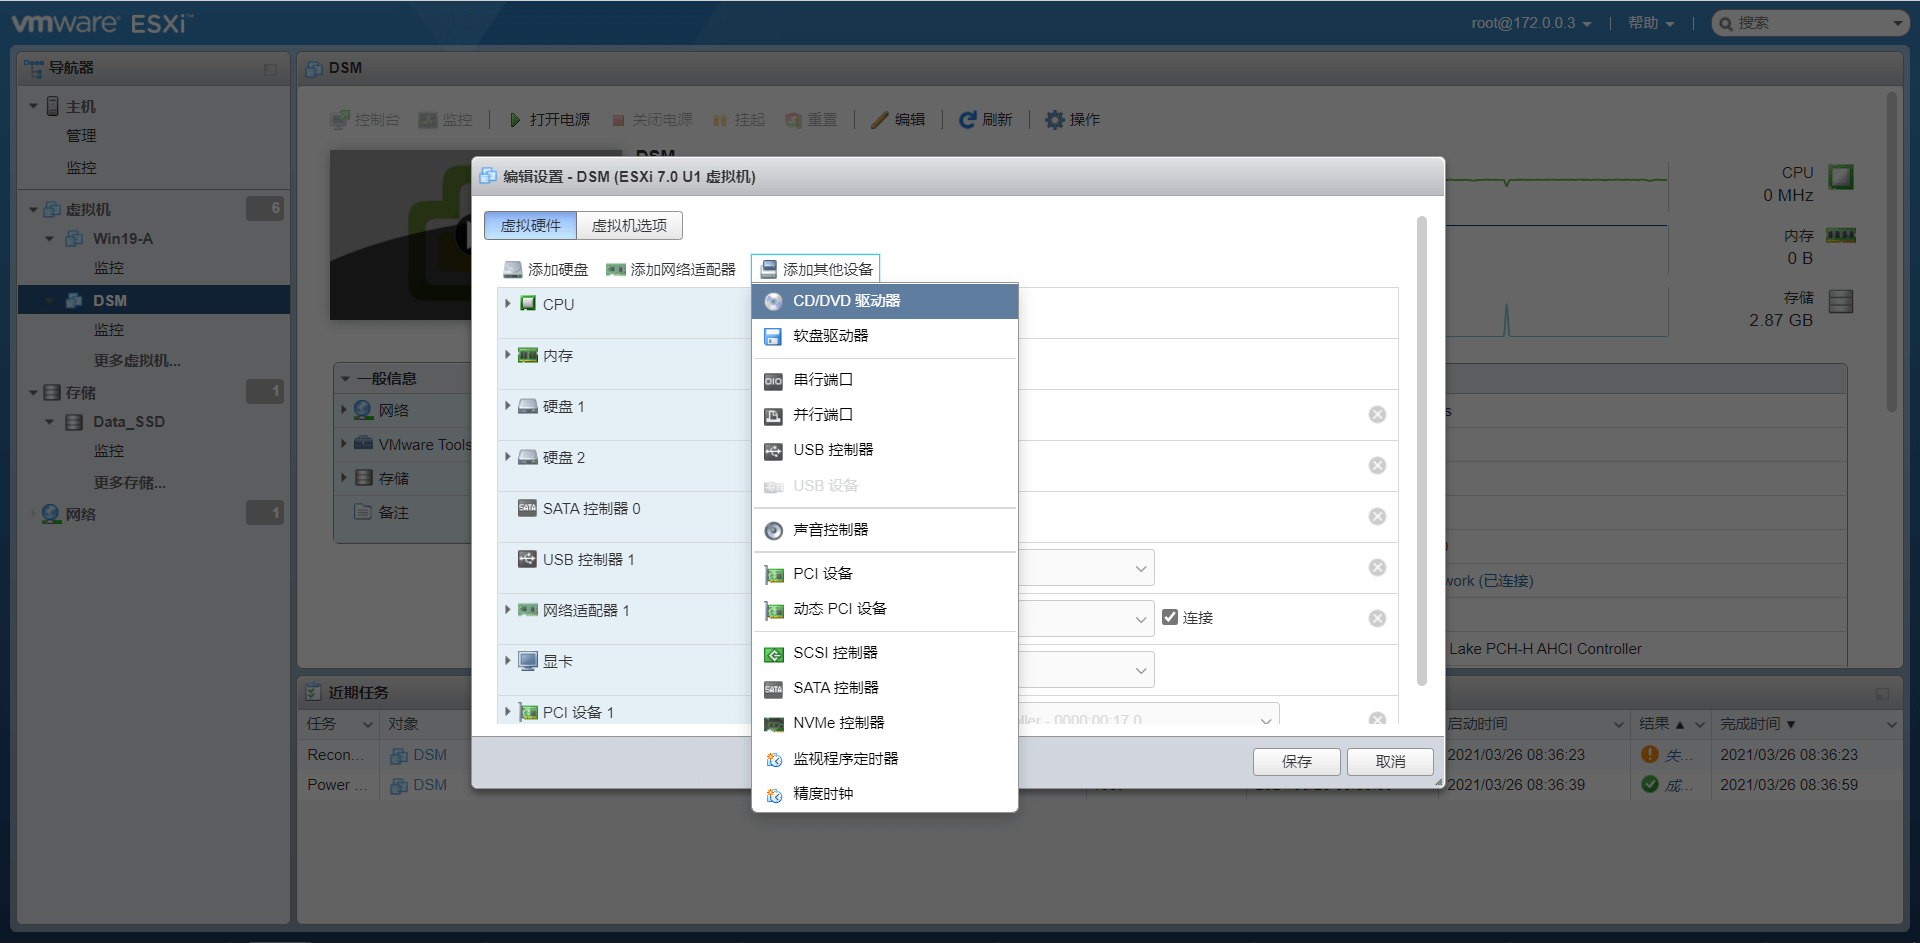
Task: Click the NVMe 控制器 icon
Action: [773, 723]
